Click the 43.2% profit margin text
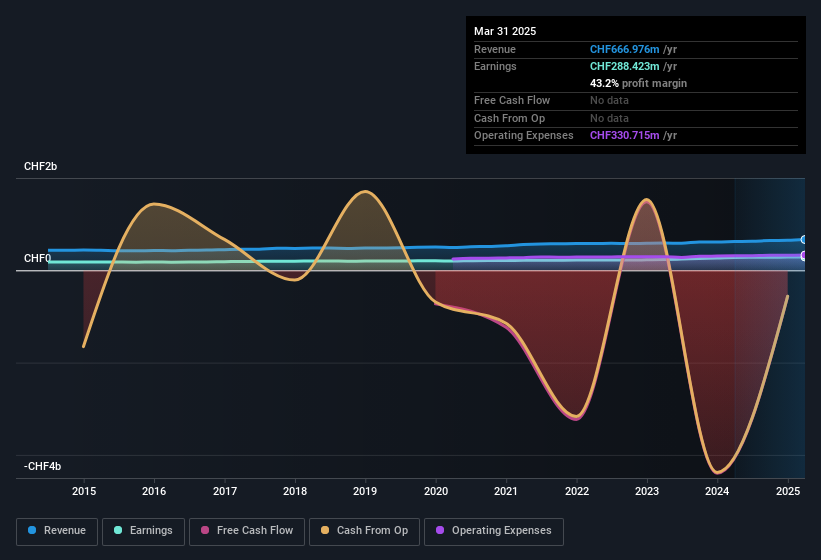This screenshot has height=560, width=821. click(638, 83)
